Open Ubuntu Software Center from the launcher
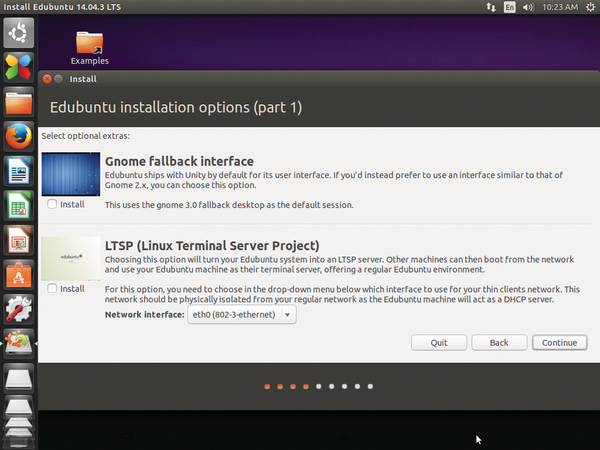This screenshot has height=450, width=600. [x=18, y=275]
